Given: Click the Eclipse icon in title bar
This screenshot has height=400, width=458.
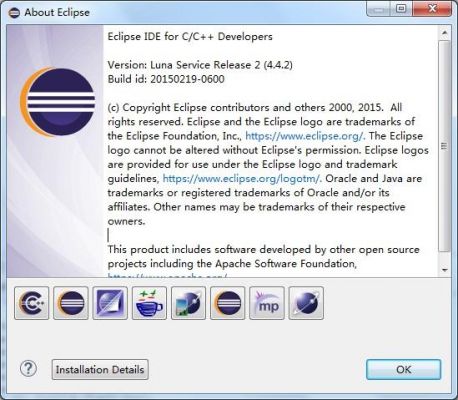Looking at the screenshot, I should pyautogui.click(x=14, y=13).
